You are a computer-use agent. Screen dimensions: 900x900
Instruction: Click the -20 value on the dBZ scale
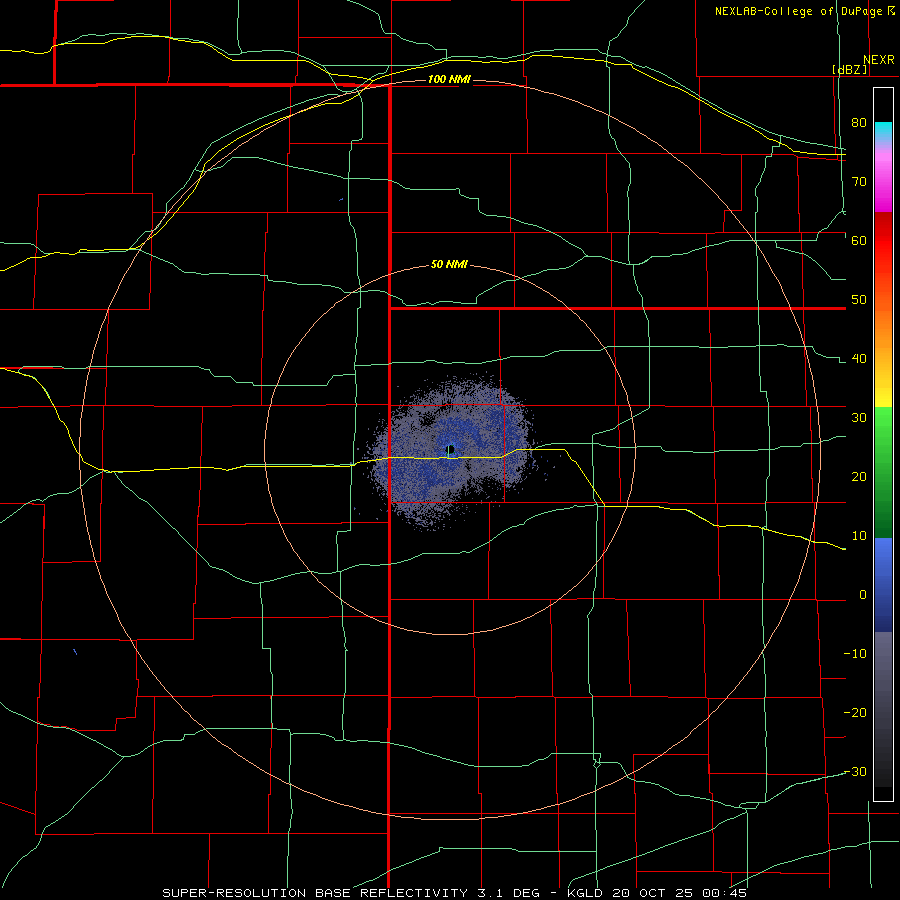click(x=855, y=712)
